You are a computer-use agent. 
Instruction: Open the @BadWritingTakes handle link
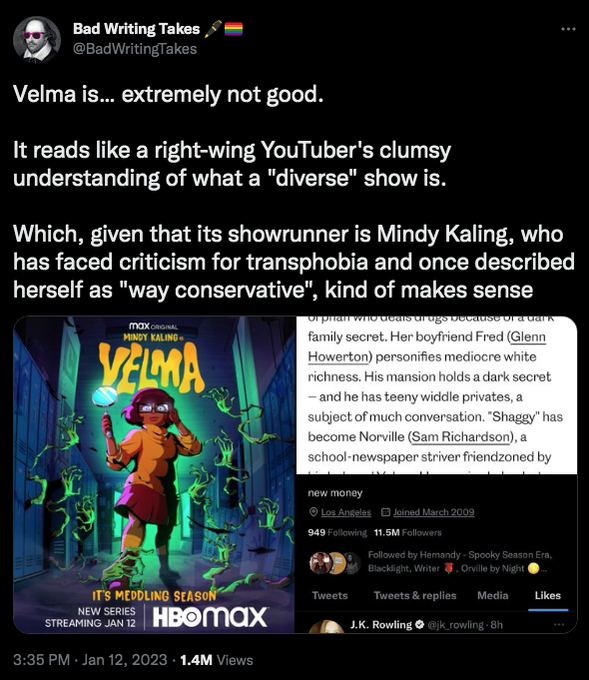(135, 49)
